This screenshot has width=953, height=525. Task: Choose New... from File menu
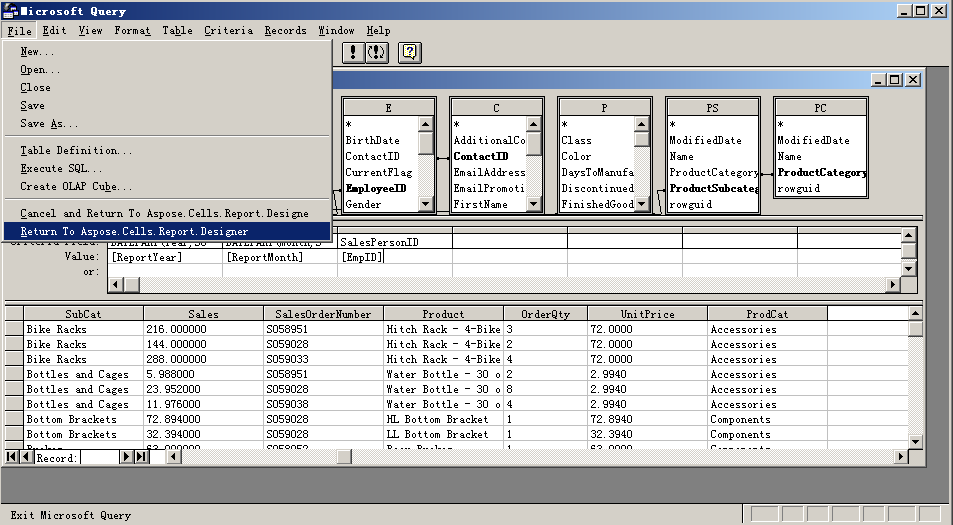[x=167, y=52]
